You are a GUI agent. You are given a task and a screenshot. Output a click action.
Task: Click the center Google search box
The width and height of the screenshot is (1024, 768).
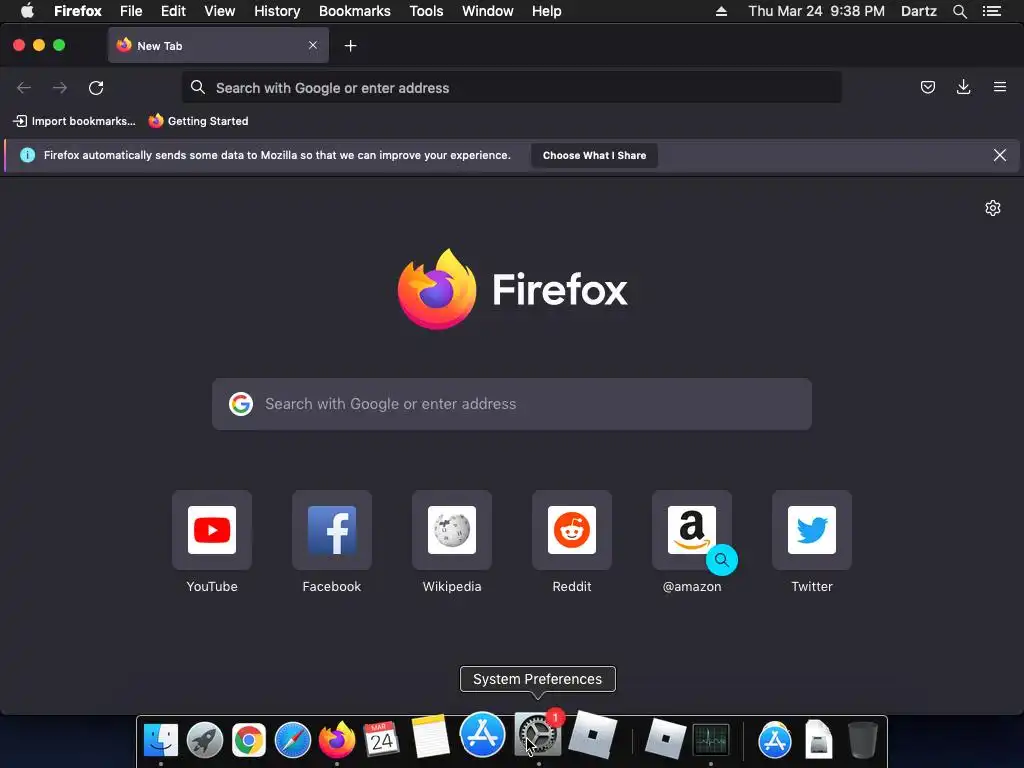pyautogui.click(x=511, y=404)
